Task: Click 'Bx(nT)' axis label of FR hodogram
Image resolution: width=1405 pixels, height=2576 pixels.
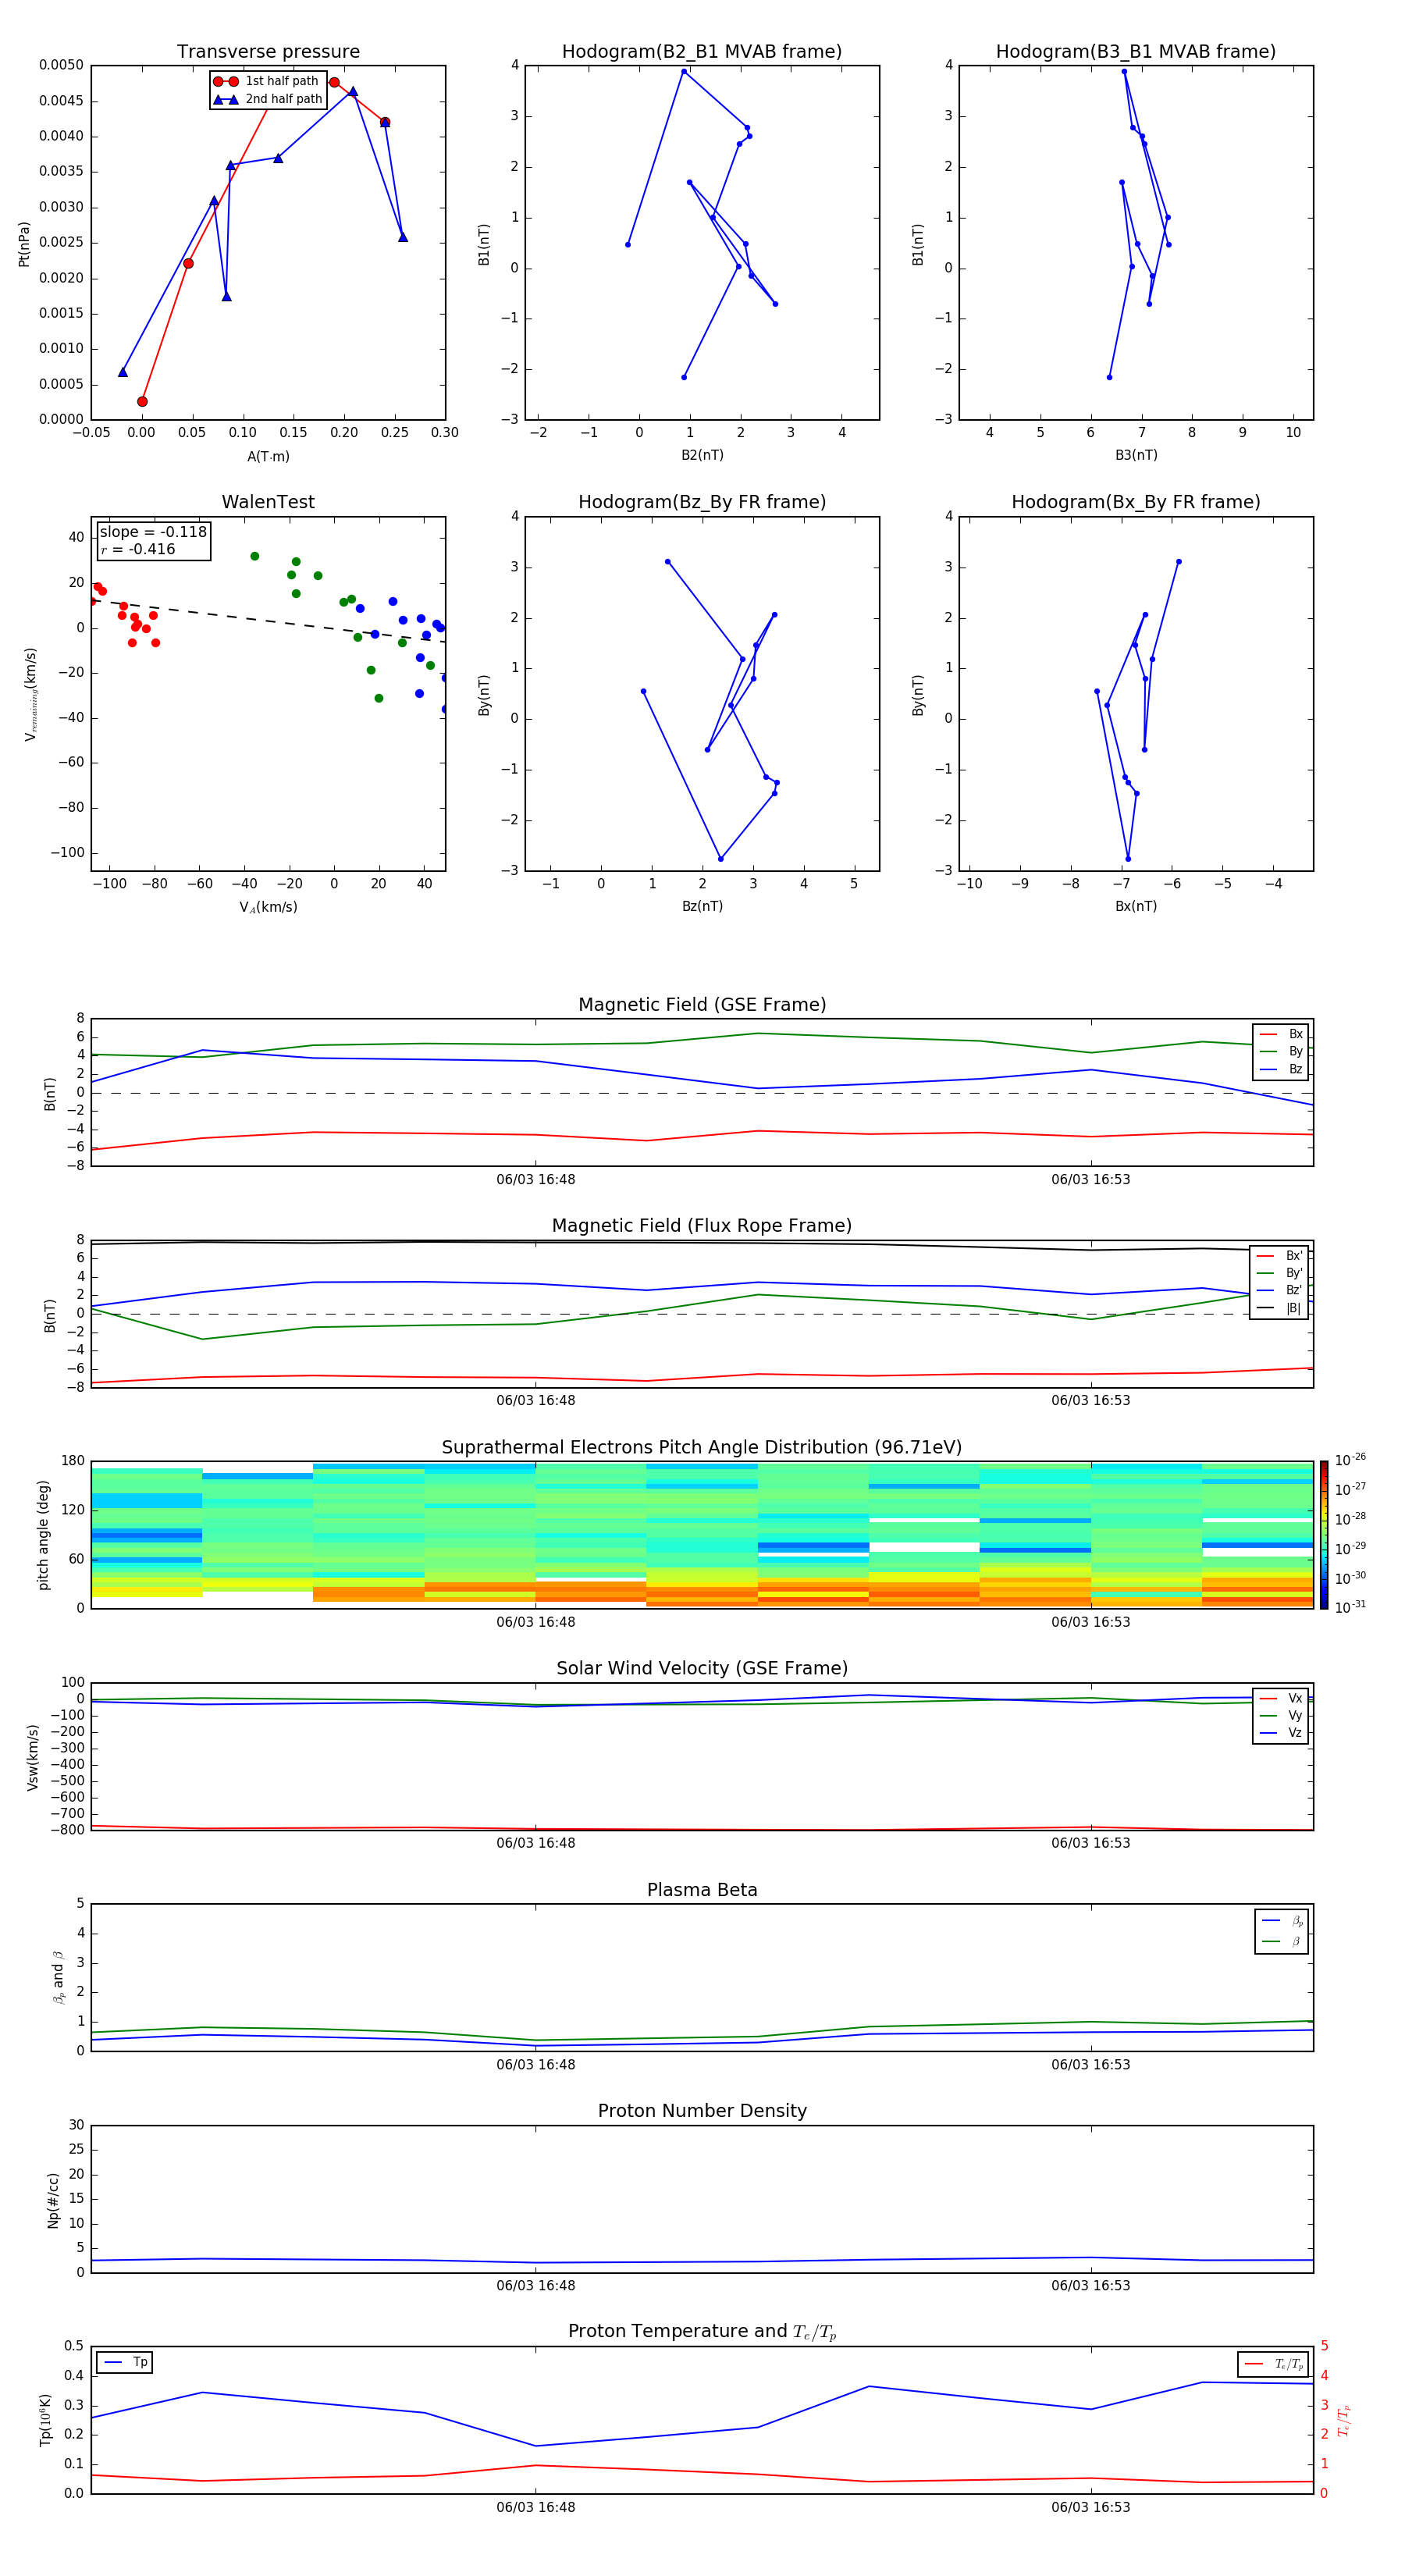Action: pos(1136,906)
